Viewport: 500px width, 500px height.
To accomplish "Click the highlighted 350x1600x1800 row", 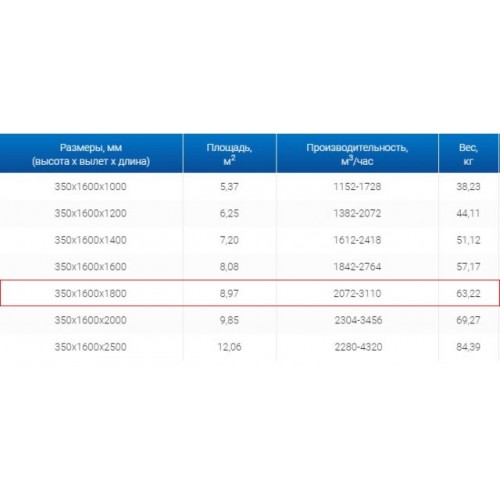I will click(250, 293).
